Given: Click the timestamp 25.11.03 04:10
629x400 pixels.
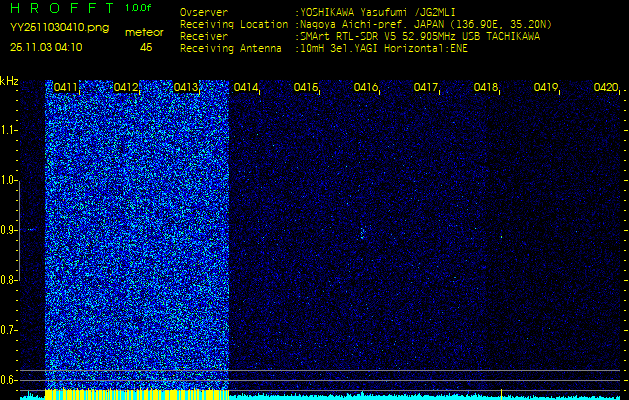Looking at the screenshot, I should (x=46, y=47).
